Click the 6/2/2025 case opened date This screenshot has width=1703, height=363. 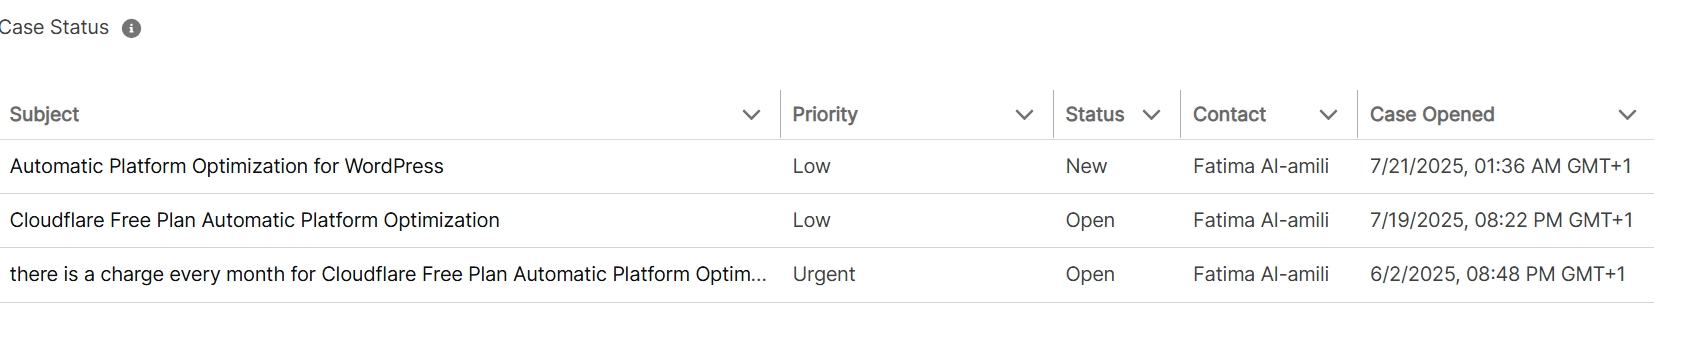coord(1498,275)
